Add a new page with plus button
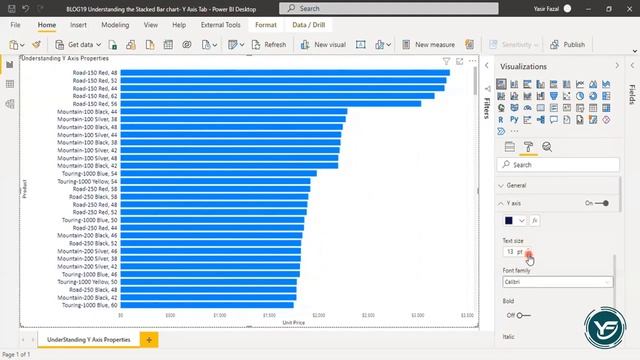This screenshot has height=360, width=640. tap(149, 340)
